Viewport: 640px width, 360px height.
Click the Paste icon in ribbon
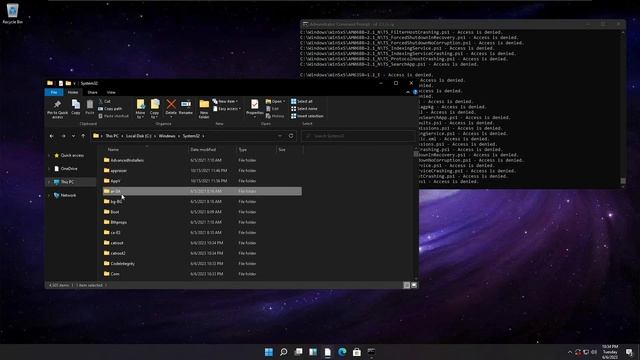click(90, 107)
